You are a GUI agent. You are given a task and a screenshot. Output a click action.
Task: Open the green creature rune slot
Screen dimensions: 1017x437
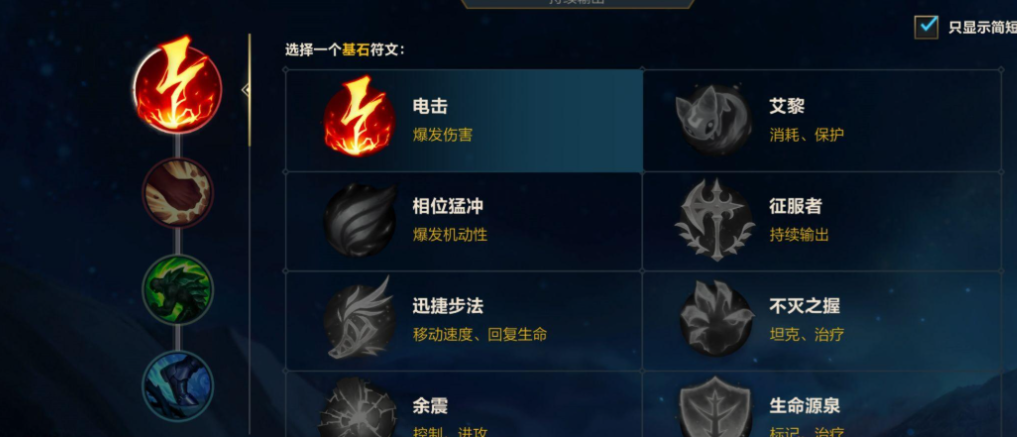(177, 289)
